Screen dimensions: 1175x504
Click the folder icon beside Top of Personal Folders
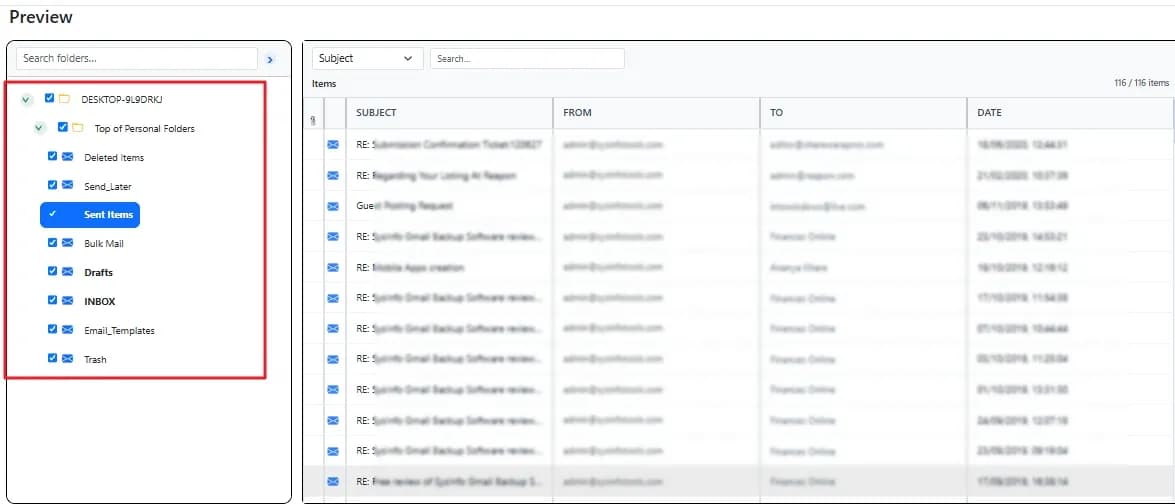pos(77,128)
